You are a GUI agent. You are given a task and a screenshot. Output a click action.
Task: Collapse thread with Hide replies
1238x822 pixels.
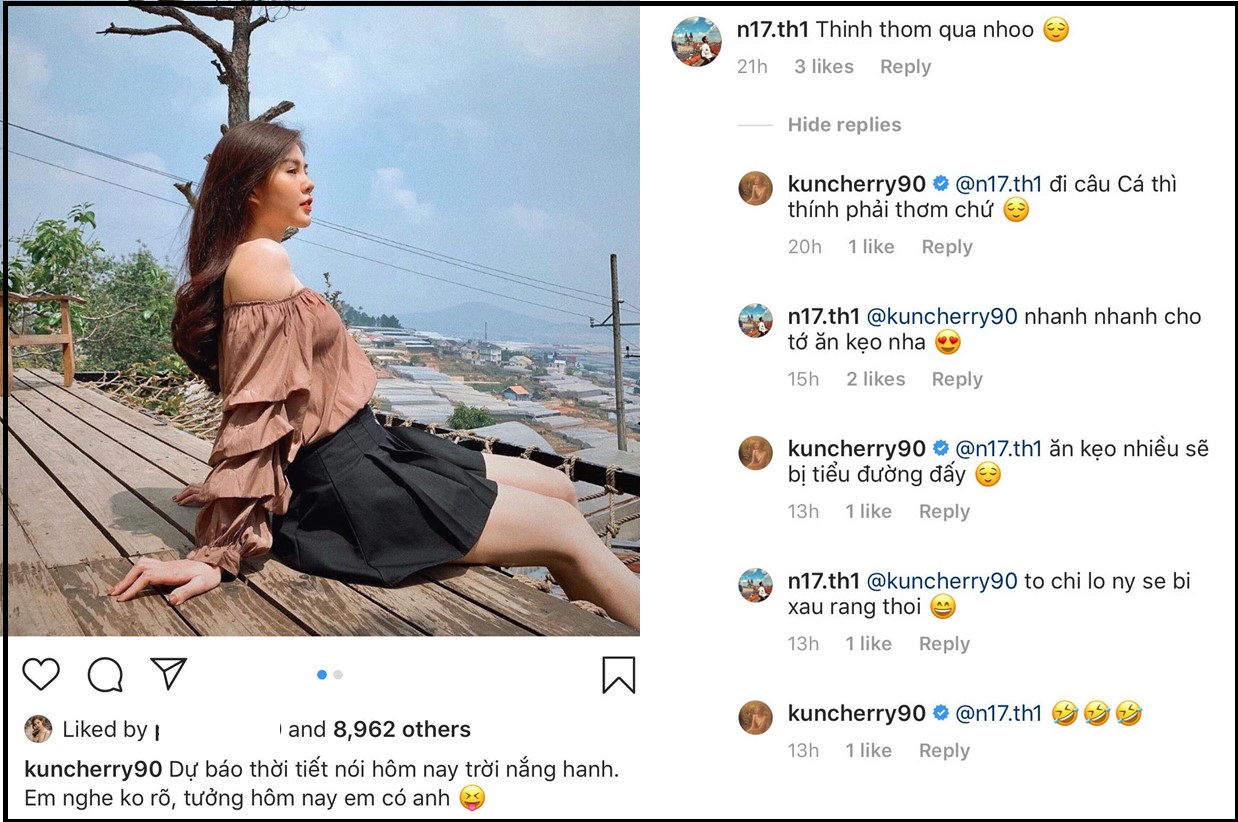pos(844,125)
